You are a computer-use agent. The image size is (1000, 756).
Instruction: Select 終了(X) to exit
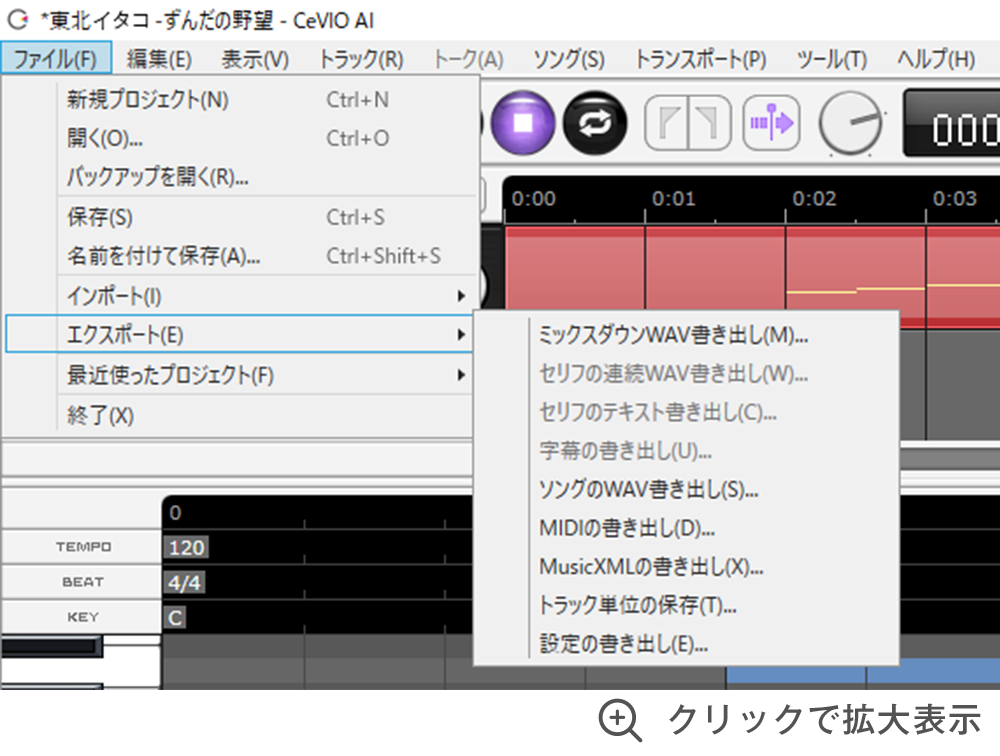click(239, 415)
